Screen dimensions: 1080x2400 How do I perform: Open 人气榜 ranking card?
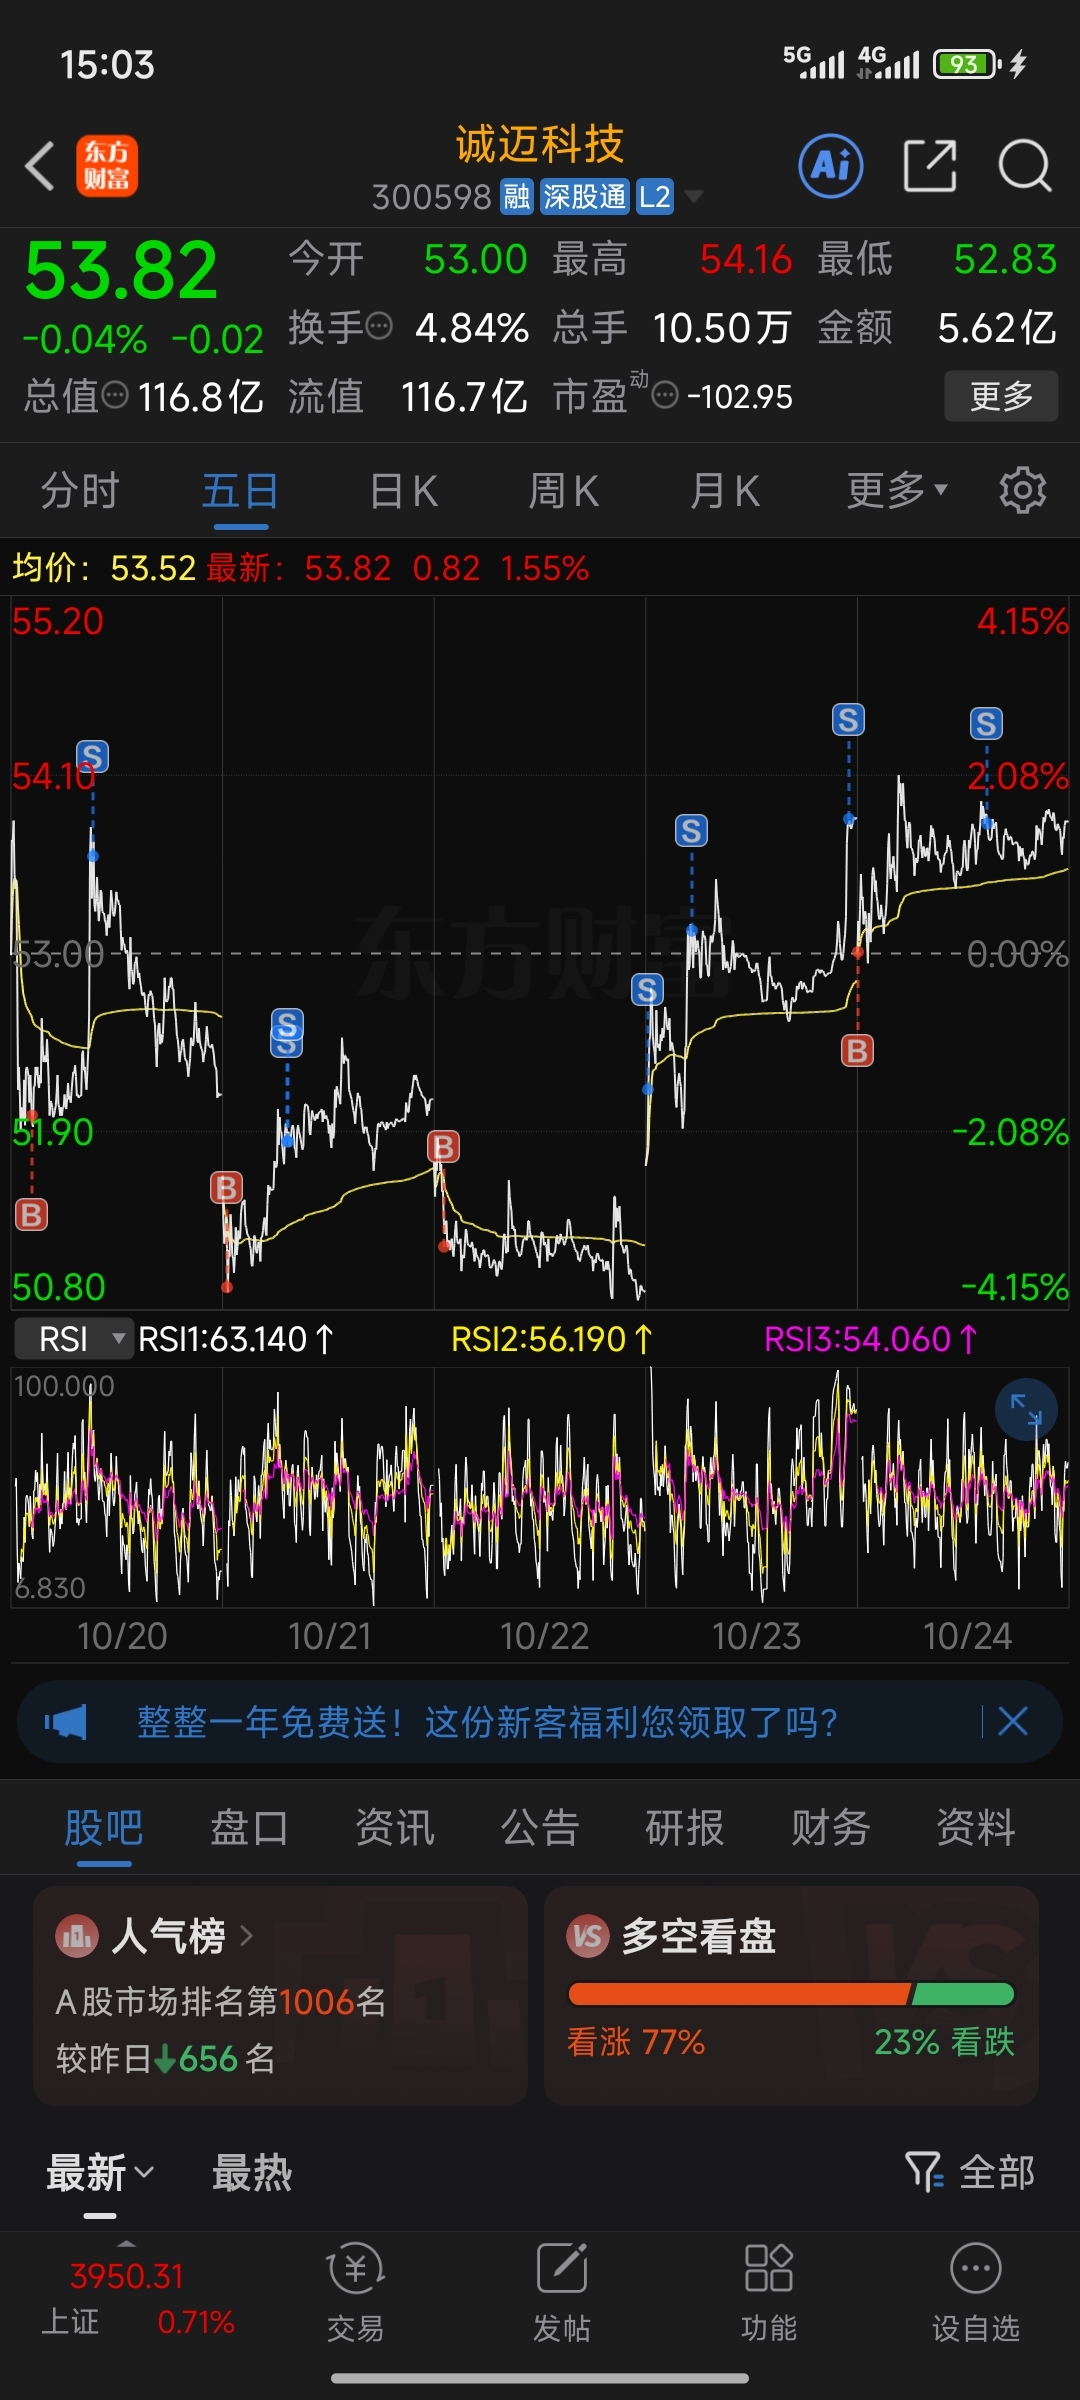[x=280, y=1996]
